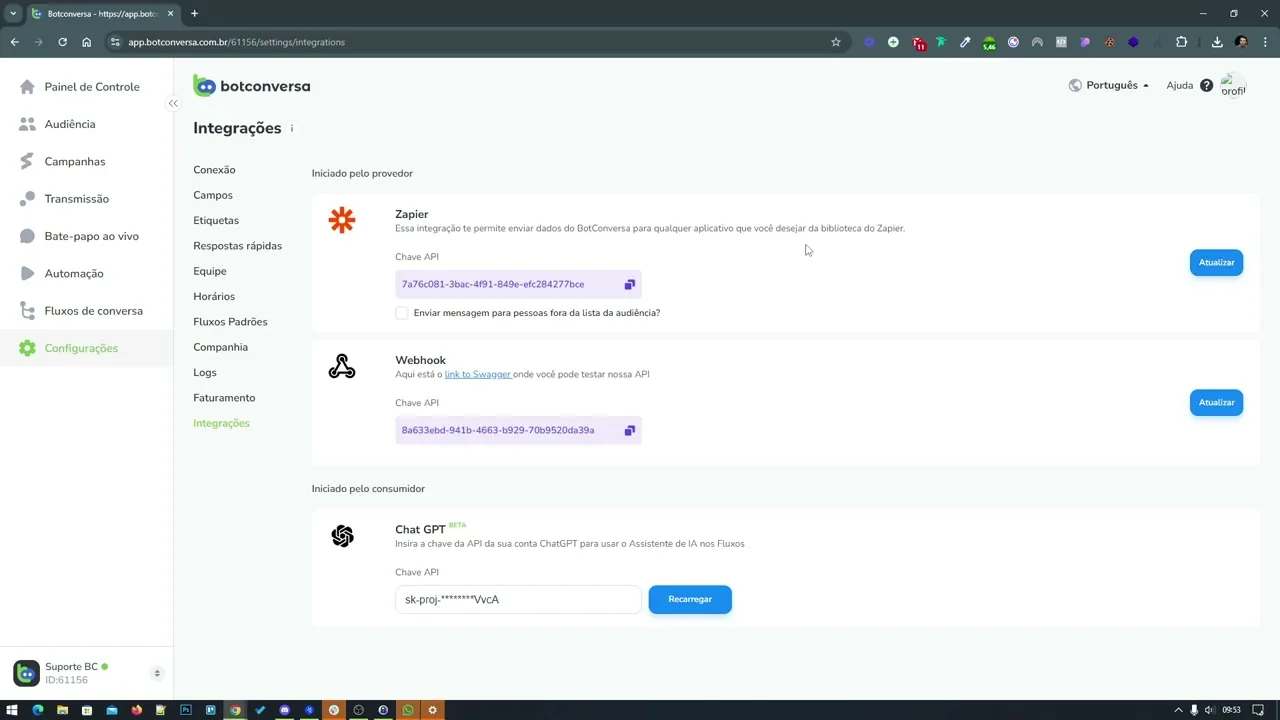The image size is (1280, 720).
Task: Open Chrome three-dot menu
Action: (x=1266, y=42)
